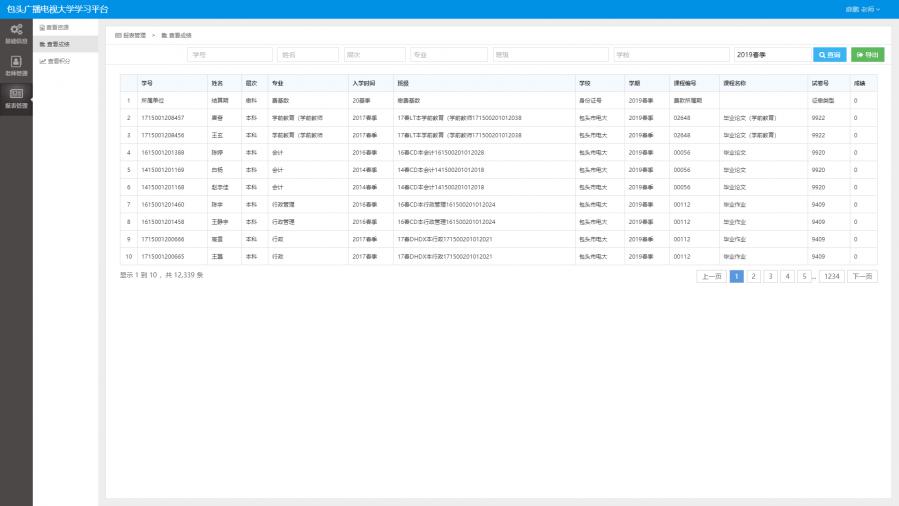Click the 学号 column header
The height and width of the screenshot is (506, 899).
click(x=147, y=83)
